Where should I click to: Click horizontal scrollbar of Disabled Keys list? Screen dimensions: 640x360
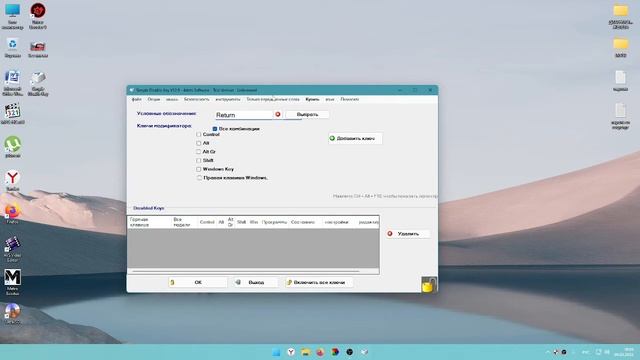point(246,271)
